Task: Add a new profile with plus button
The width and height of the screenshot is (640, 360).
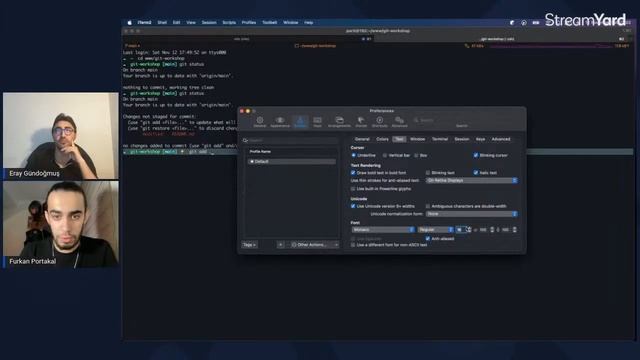Action: (280, 245)
